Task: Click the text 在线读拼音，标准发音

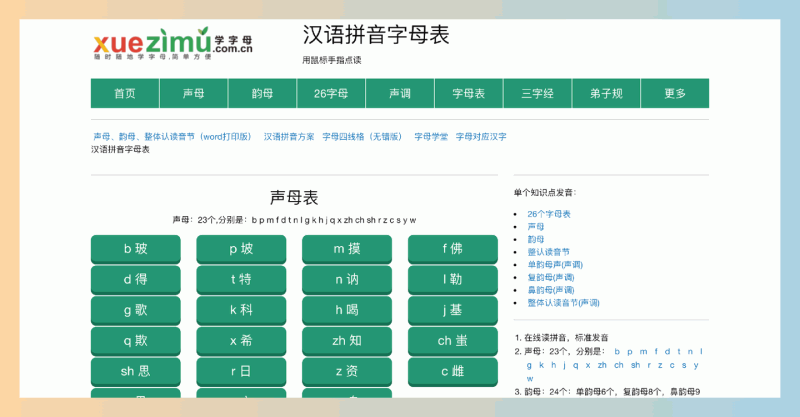Action: 566,337
